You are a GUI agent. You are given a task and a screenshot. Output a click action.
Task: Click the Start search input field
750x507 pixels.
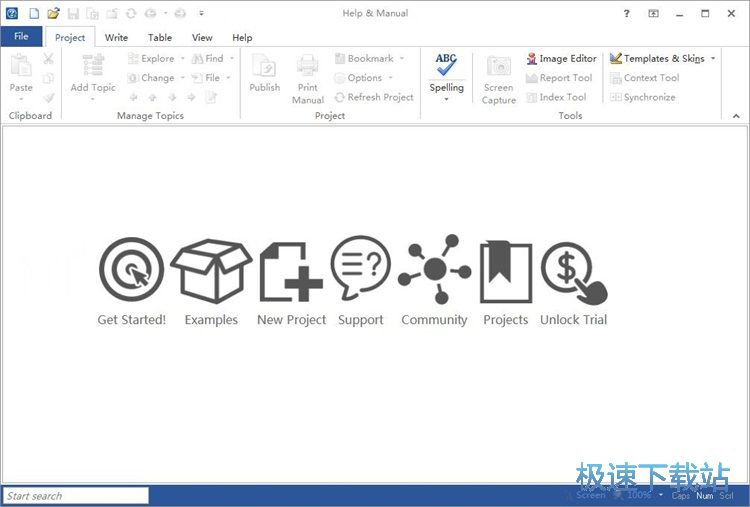(76, 496)
